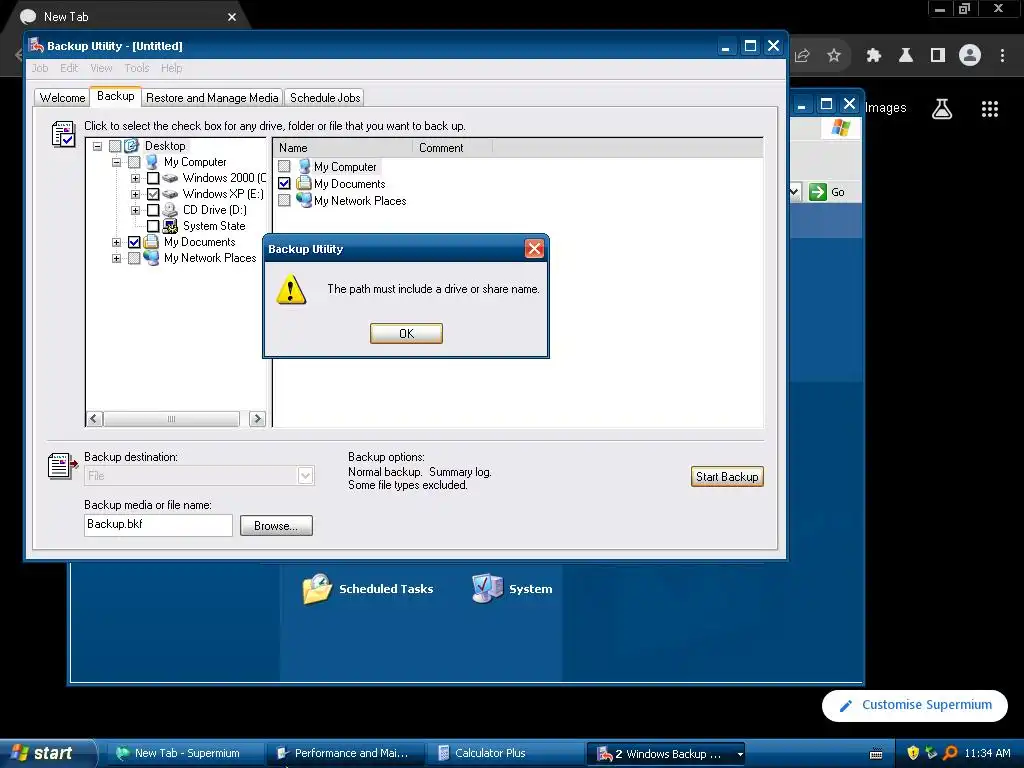
Task: Collapse the Desktop tree node
Action: pyautogui.click(x=97, y=146)
